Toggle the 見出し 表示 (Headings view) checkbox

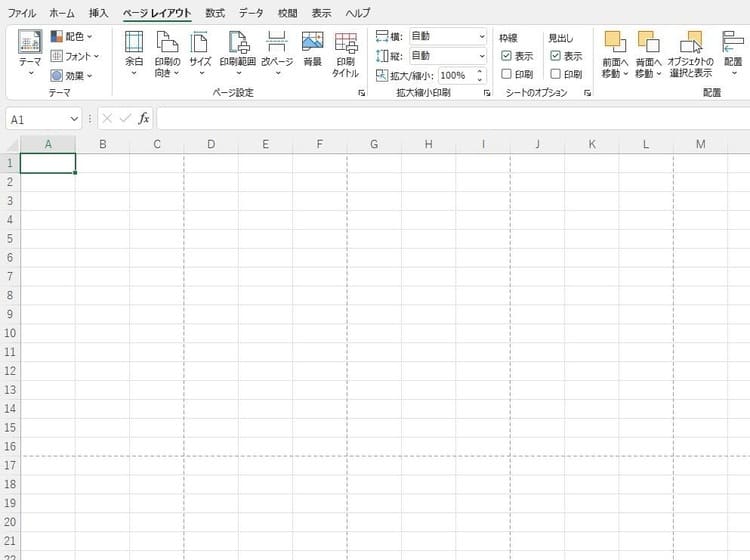point(555,56)
